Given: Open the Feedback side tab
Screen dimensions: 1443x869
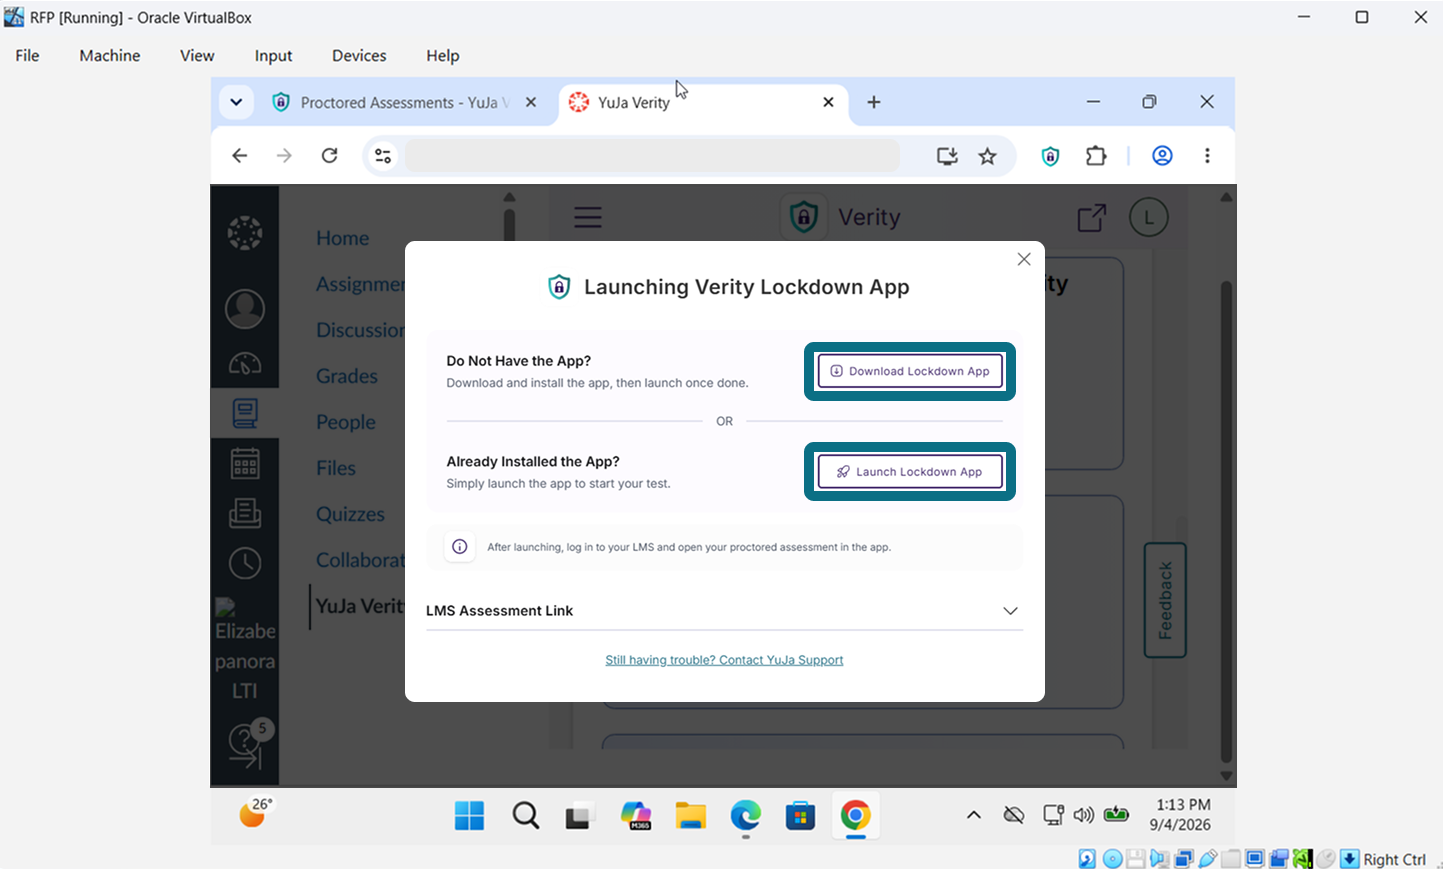Looking at the screenshot, I should pos(1165,600).
